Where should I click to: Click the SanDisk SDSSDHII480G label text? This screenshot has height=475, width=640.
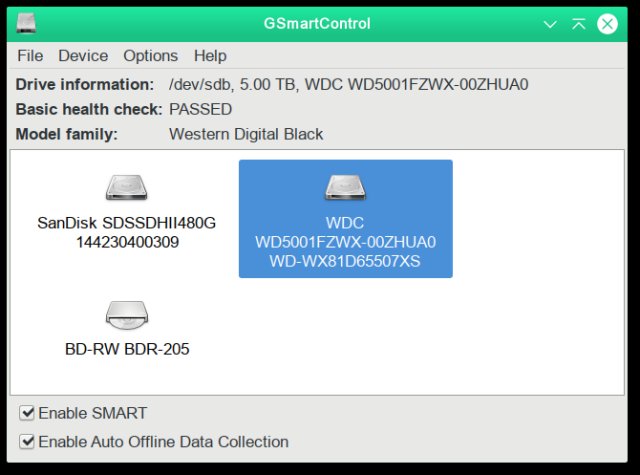[127, 223]
